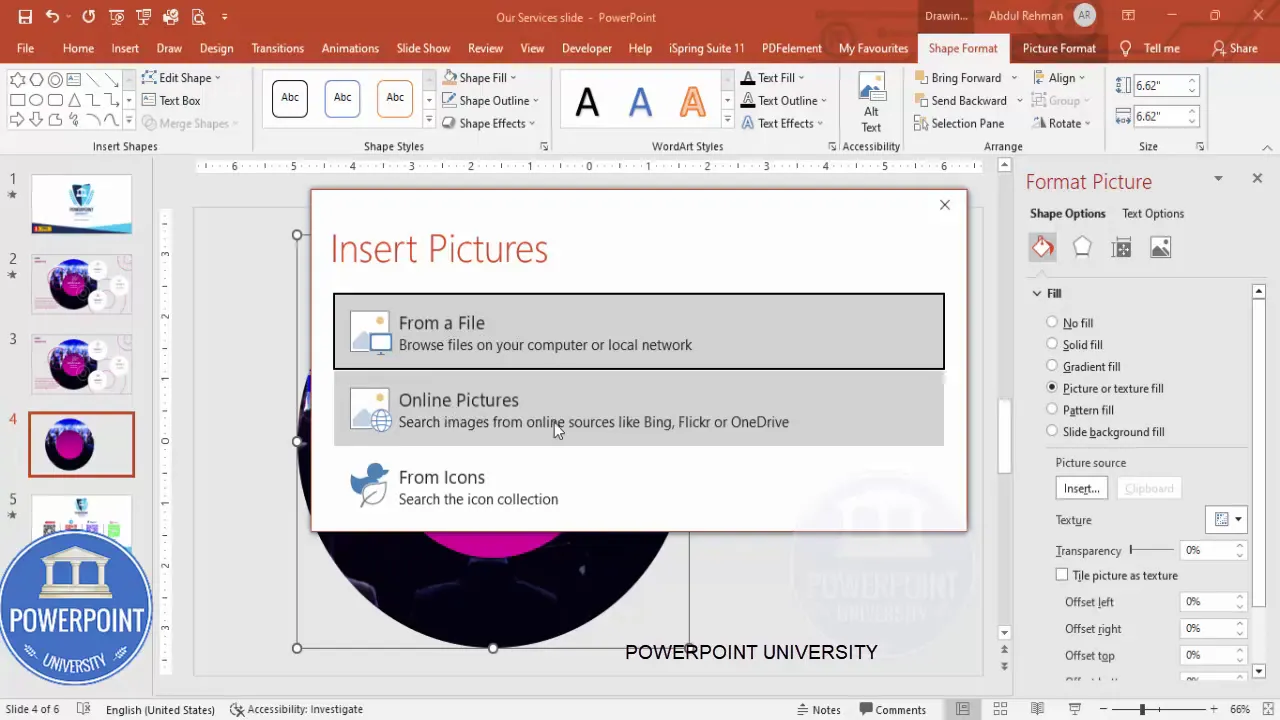The height and width of the screenshot is (720, 1280).
Task: Click the Share button
Action: (x=1234, y=48)
